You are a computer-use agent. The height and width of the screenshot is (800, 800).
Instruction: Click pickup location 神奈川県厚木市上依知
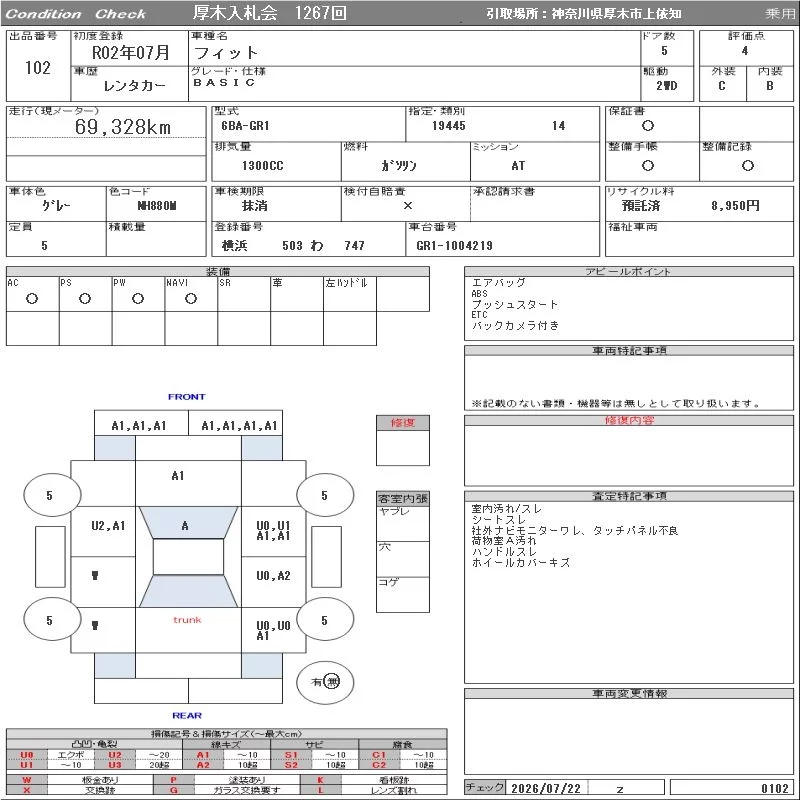coord(616,14)
